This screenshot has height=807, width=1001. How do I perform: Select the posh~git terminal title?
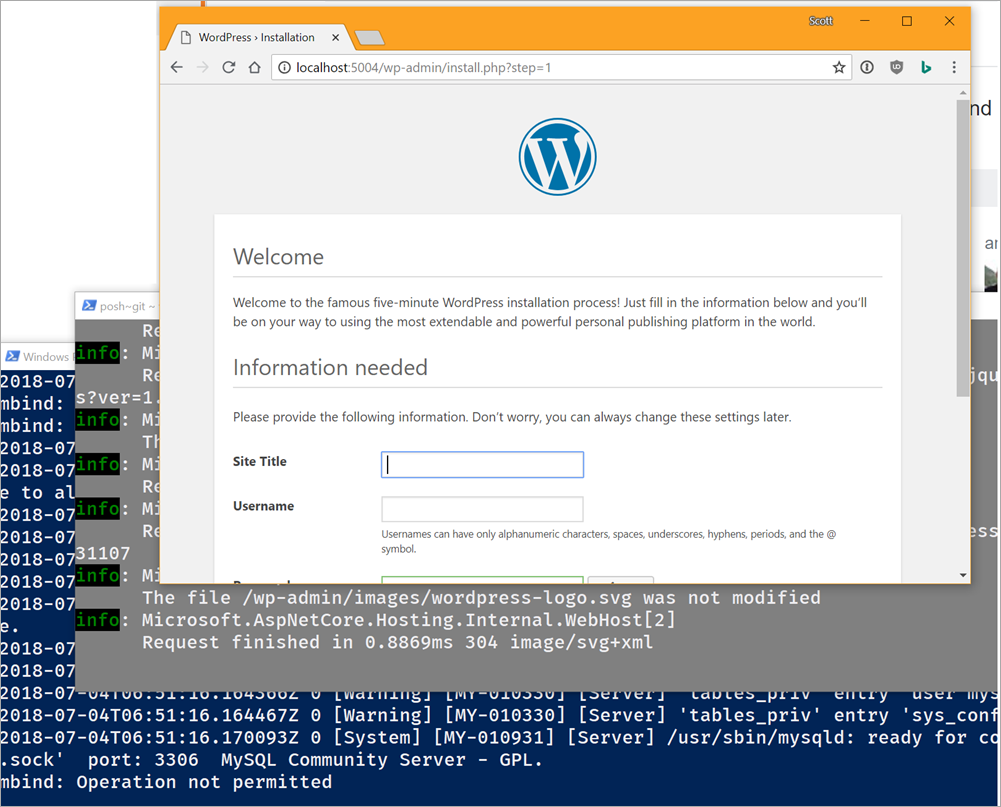click(x=127, y=306)
